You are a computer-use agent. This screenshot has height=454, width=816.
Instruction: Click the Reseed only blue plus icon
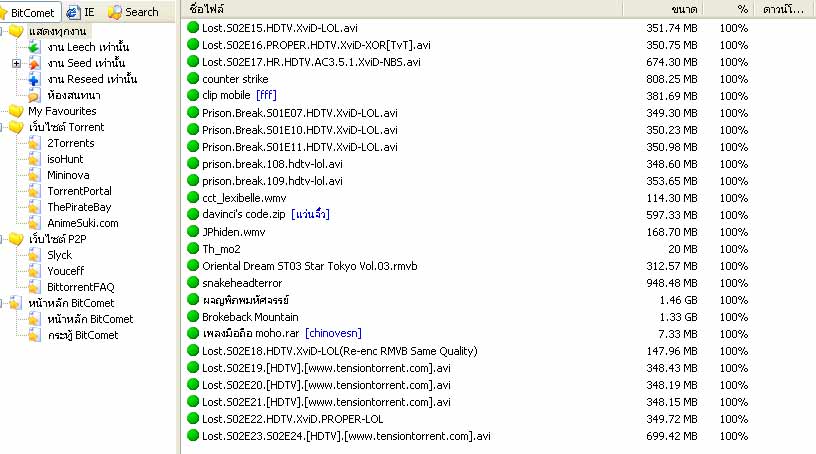click(34, 80)
